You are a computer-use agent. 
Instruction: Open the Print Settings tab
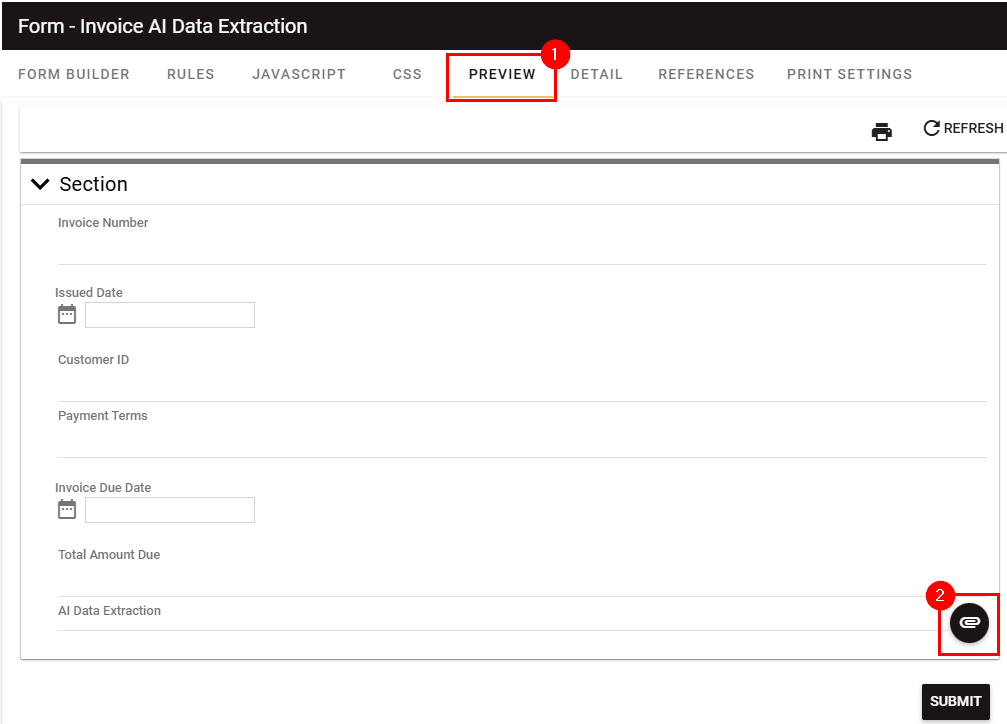(849, 74)
